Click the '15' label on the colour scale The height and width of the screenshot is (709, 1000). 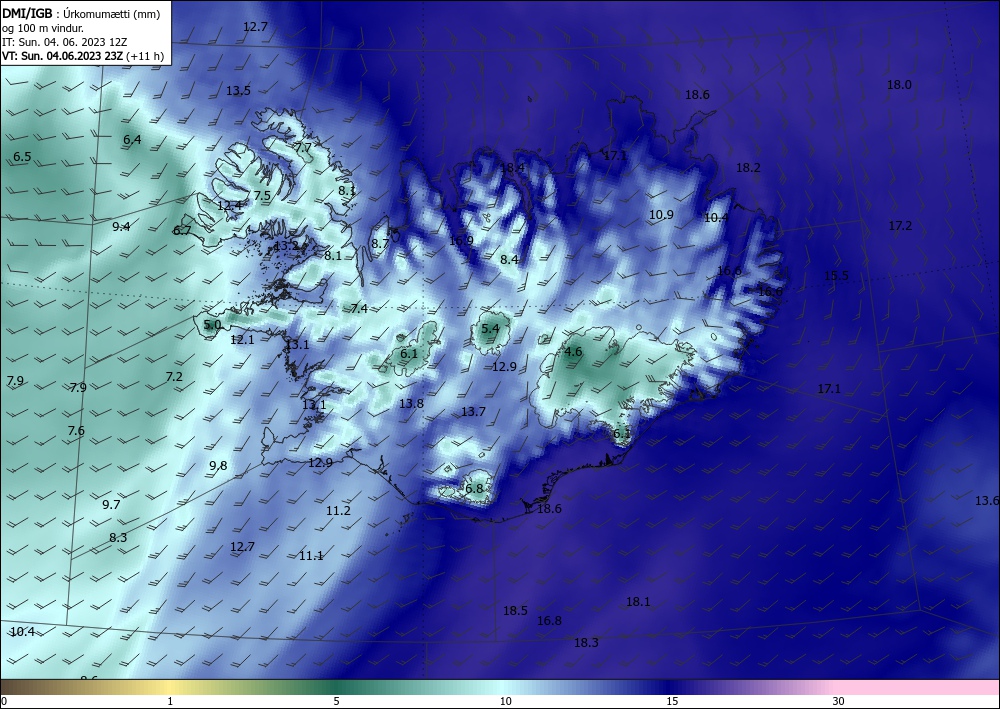pyautogui.click(x=672, y=701)
